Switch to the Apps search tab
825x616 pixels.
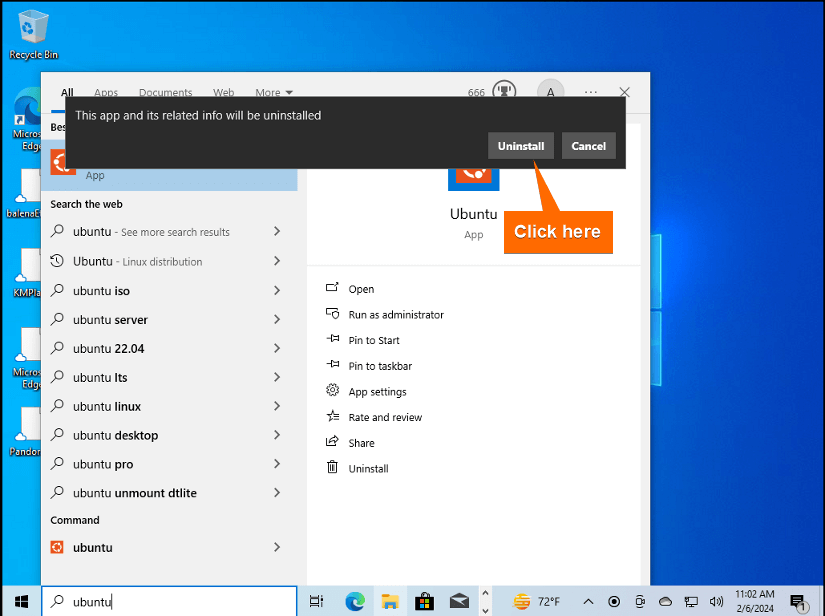(x=106, y=92)
